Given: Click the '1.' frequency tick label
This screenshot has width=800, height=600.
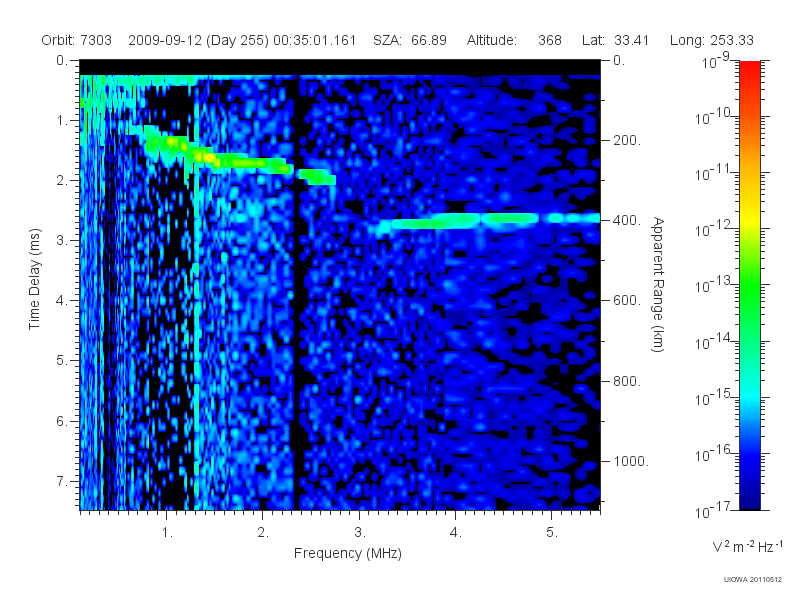Looking at the screenshot, I should tap(167, 533).
